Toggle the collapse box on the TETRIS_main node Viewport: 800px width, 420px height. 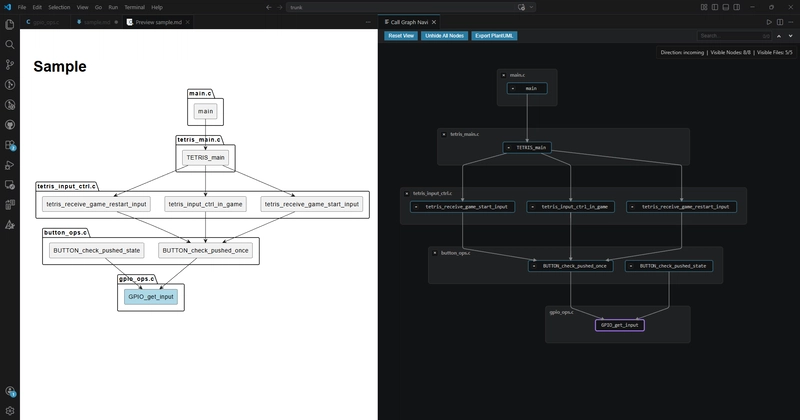pos(509,147)
